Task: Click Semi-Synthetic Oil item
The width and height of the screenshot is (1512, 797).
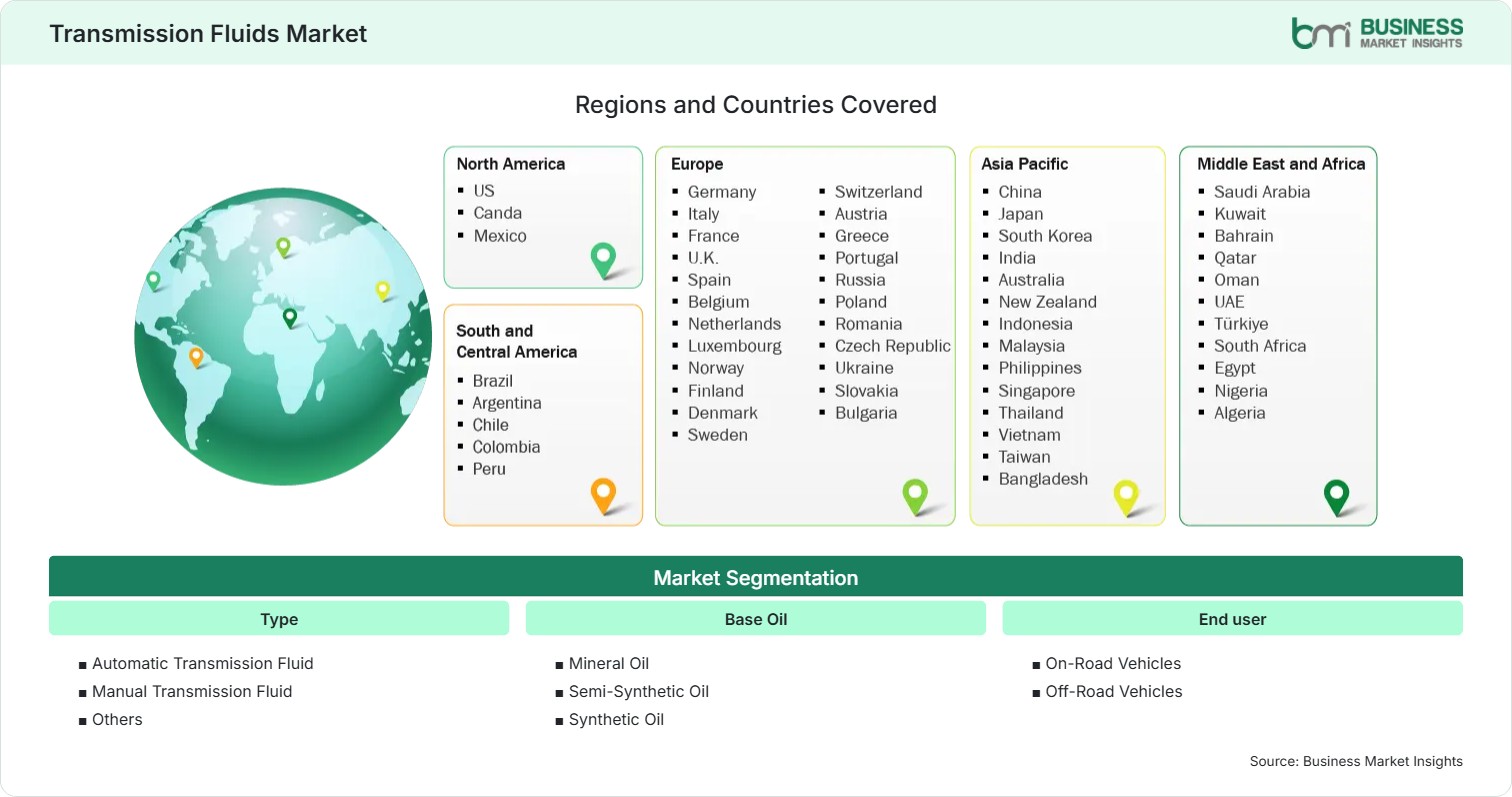Action: [639, 691]
